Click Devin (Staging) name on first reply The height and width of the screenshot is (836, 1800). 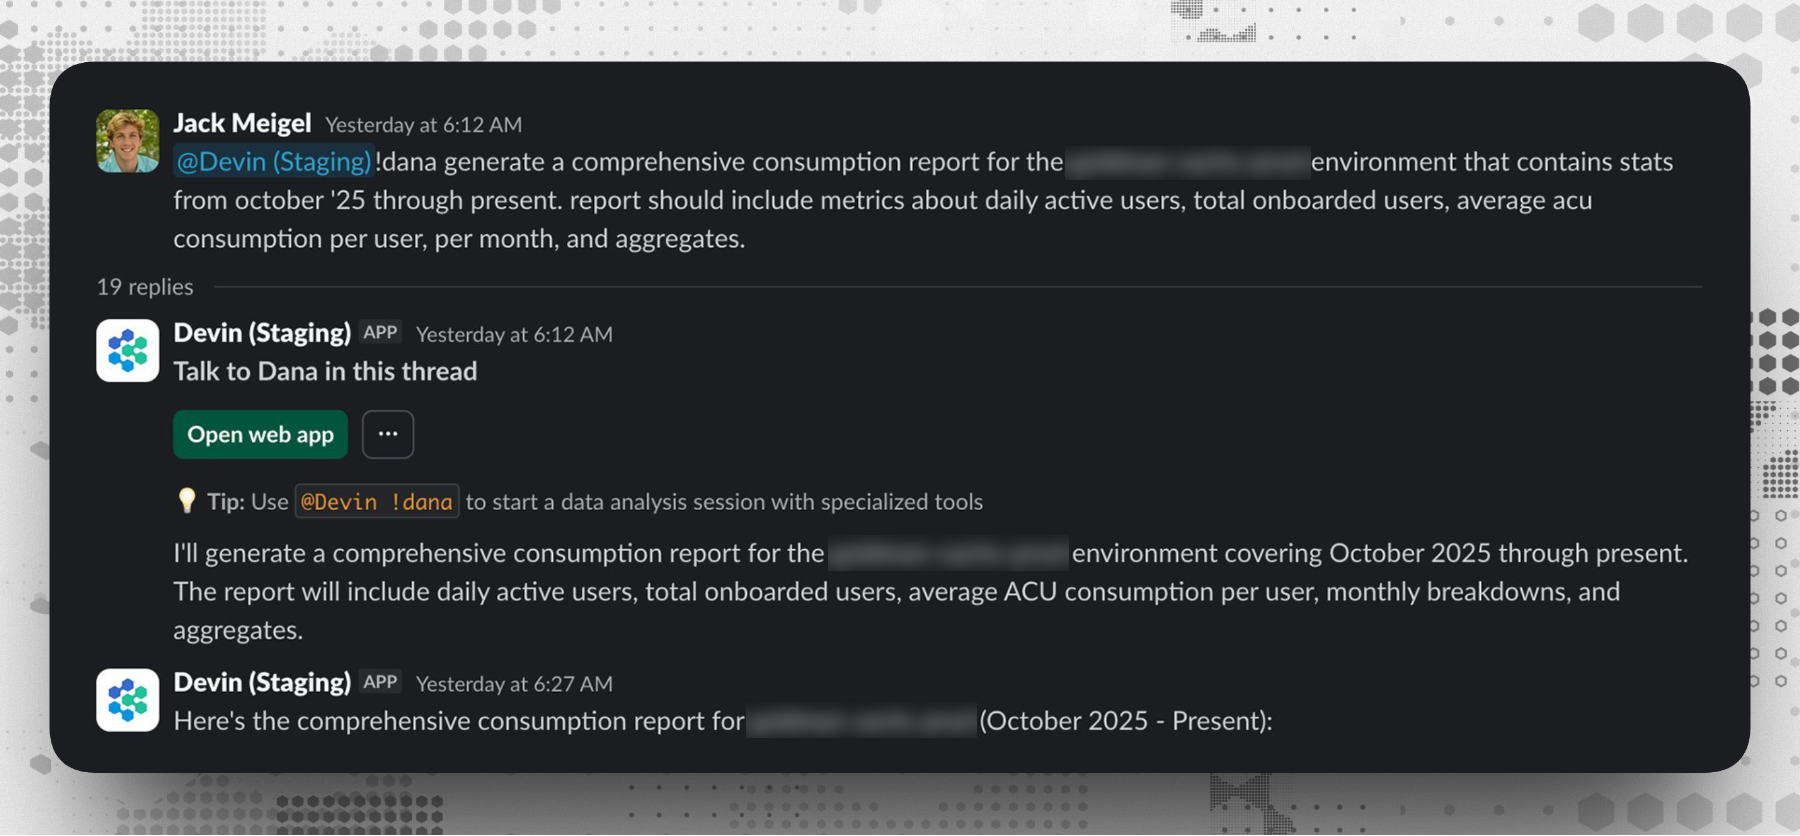pyautogui.click(x=262, y=333)
